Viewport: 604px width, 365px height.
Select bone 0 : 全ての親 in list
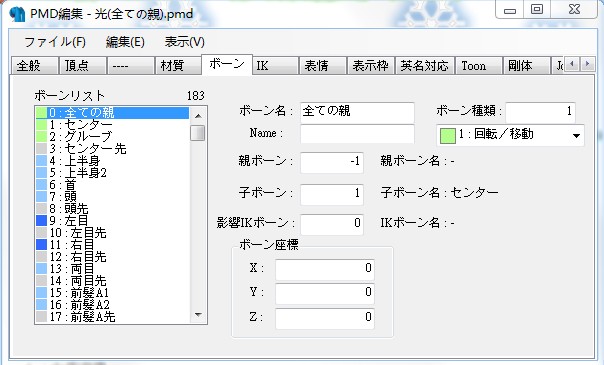(x=112, y=113)
